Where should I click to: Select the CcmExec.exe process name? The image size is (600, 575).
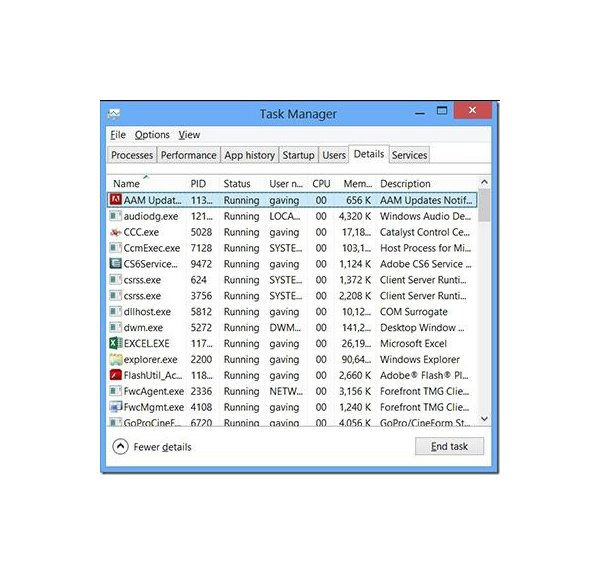152,248
